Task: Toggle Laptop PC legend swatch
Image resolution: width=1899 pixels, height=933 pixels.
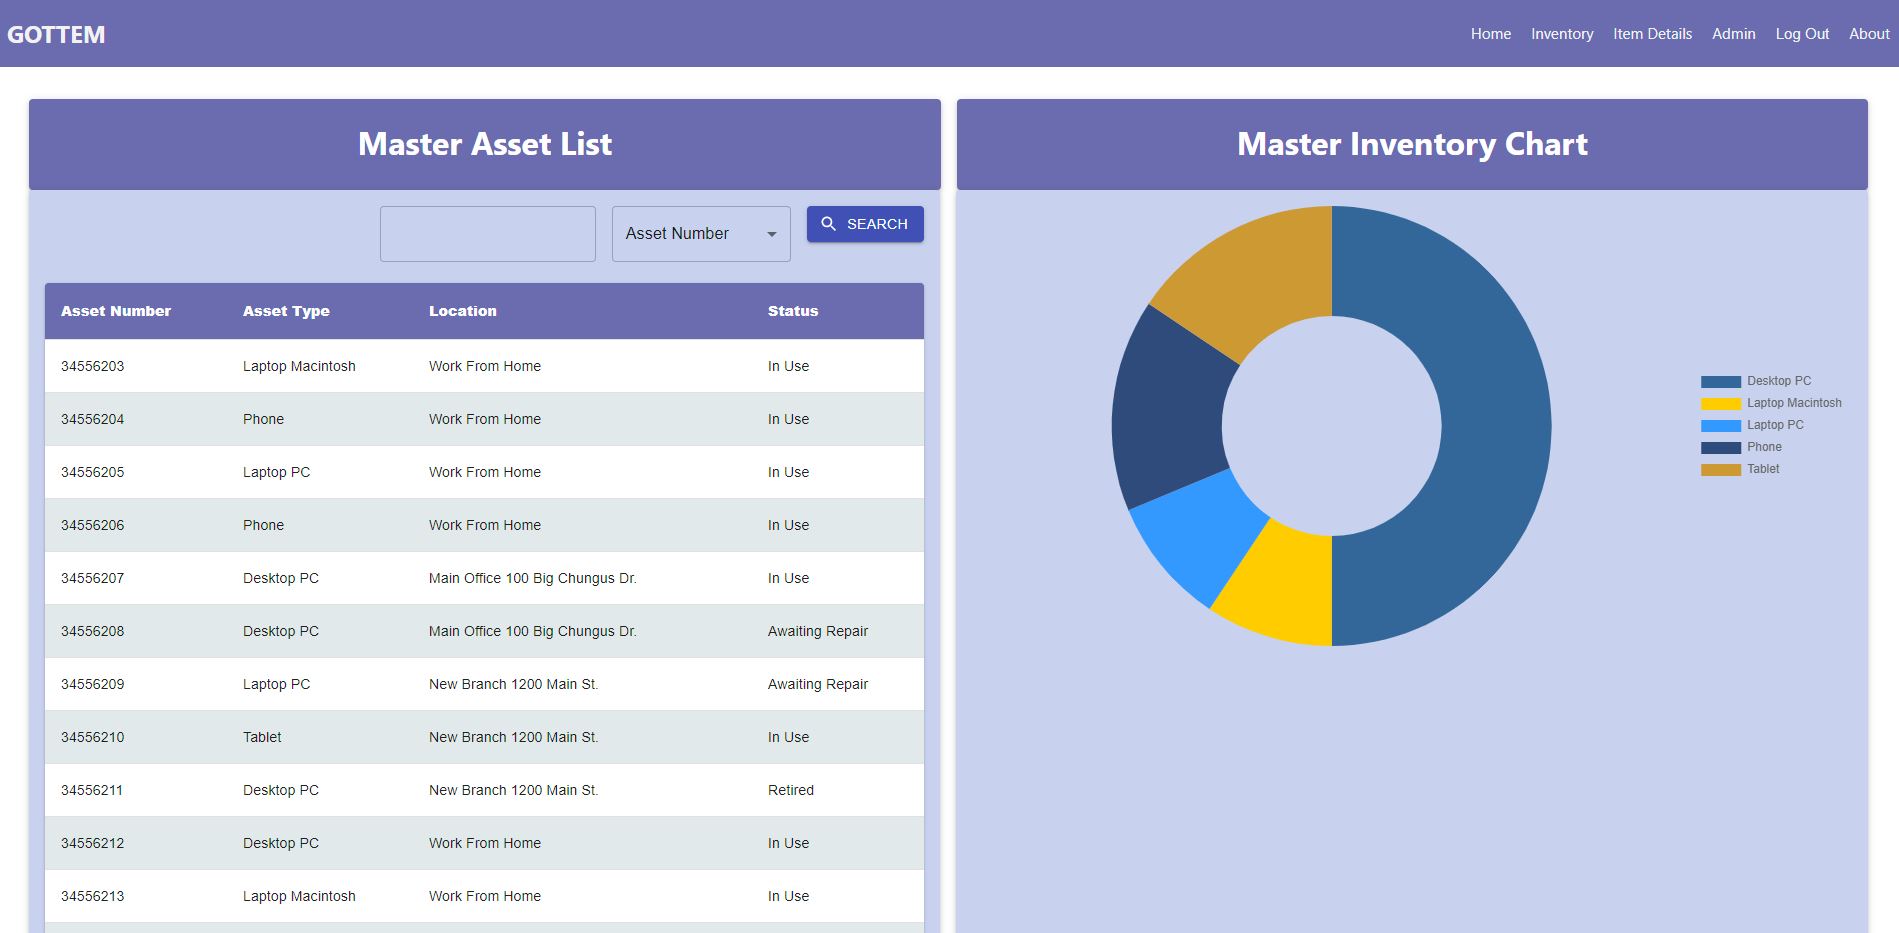Action: (x=1720, y=426)
